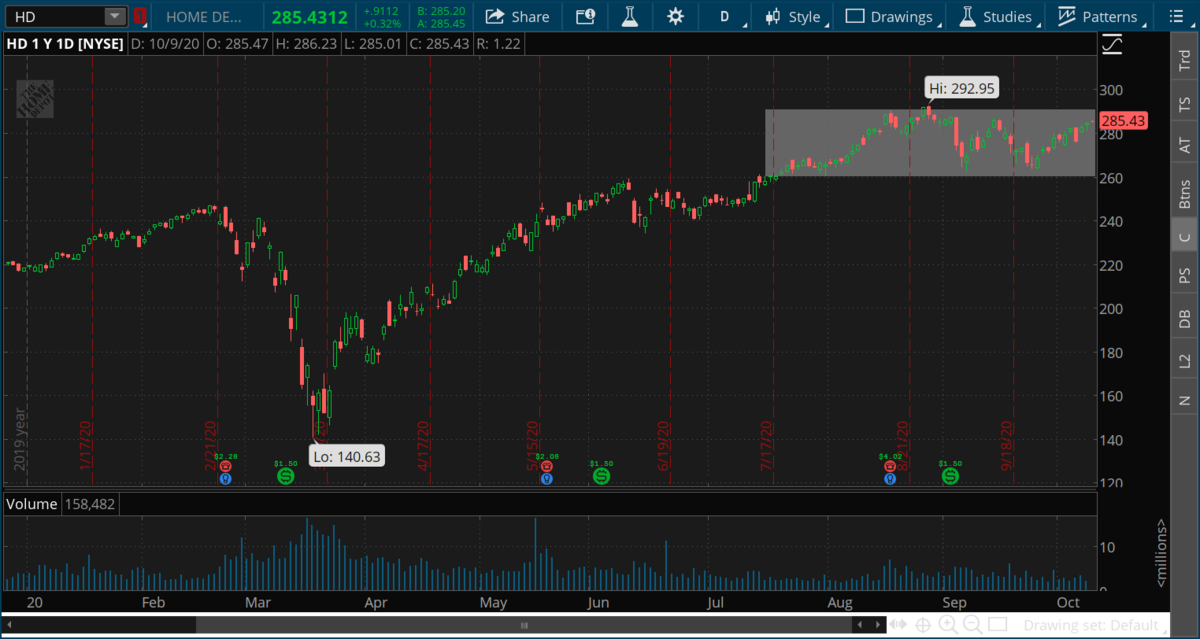
Task: Open the TS sidebar tab
Action: coord(1185,103)
